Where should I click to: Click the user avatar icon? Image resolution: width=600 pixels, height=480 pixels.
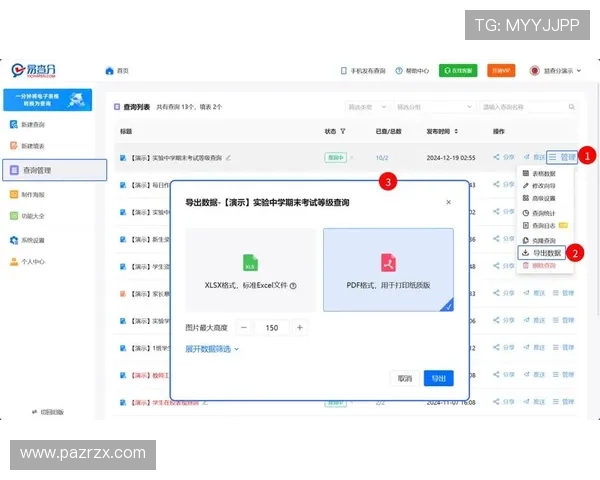tap(535, 71)
